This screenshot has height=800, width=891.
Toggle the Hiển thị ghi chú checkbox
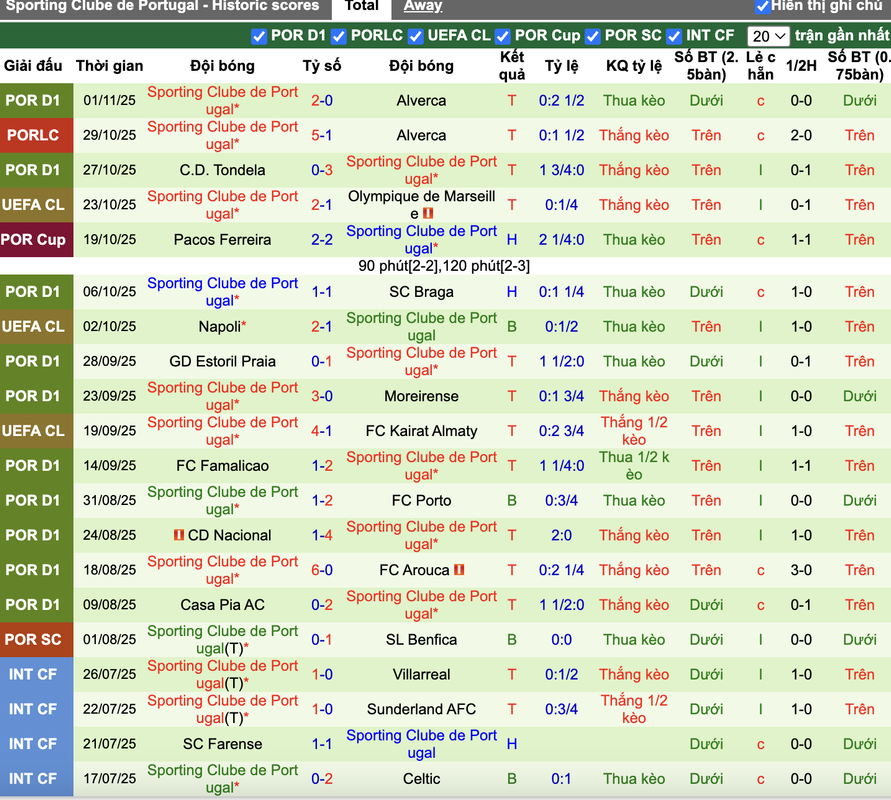click(762, 6)
